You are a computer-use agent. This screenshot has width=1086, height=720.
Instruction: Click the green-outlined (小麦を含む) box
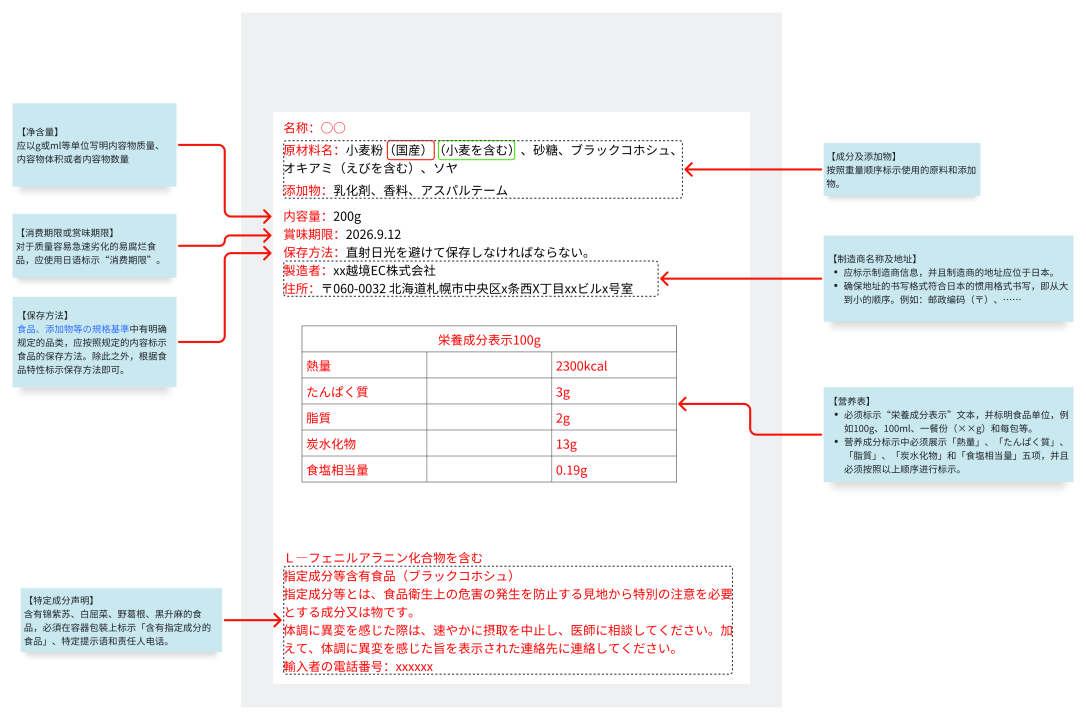coord(476,151)
